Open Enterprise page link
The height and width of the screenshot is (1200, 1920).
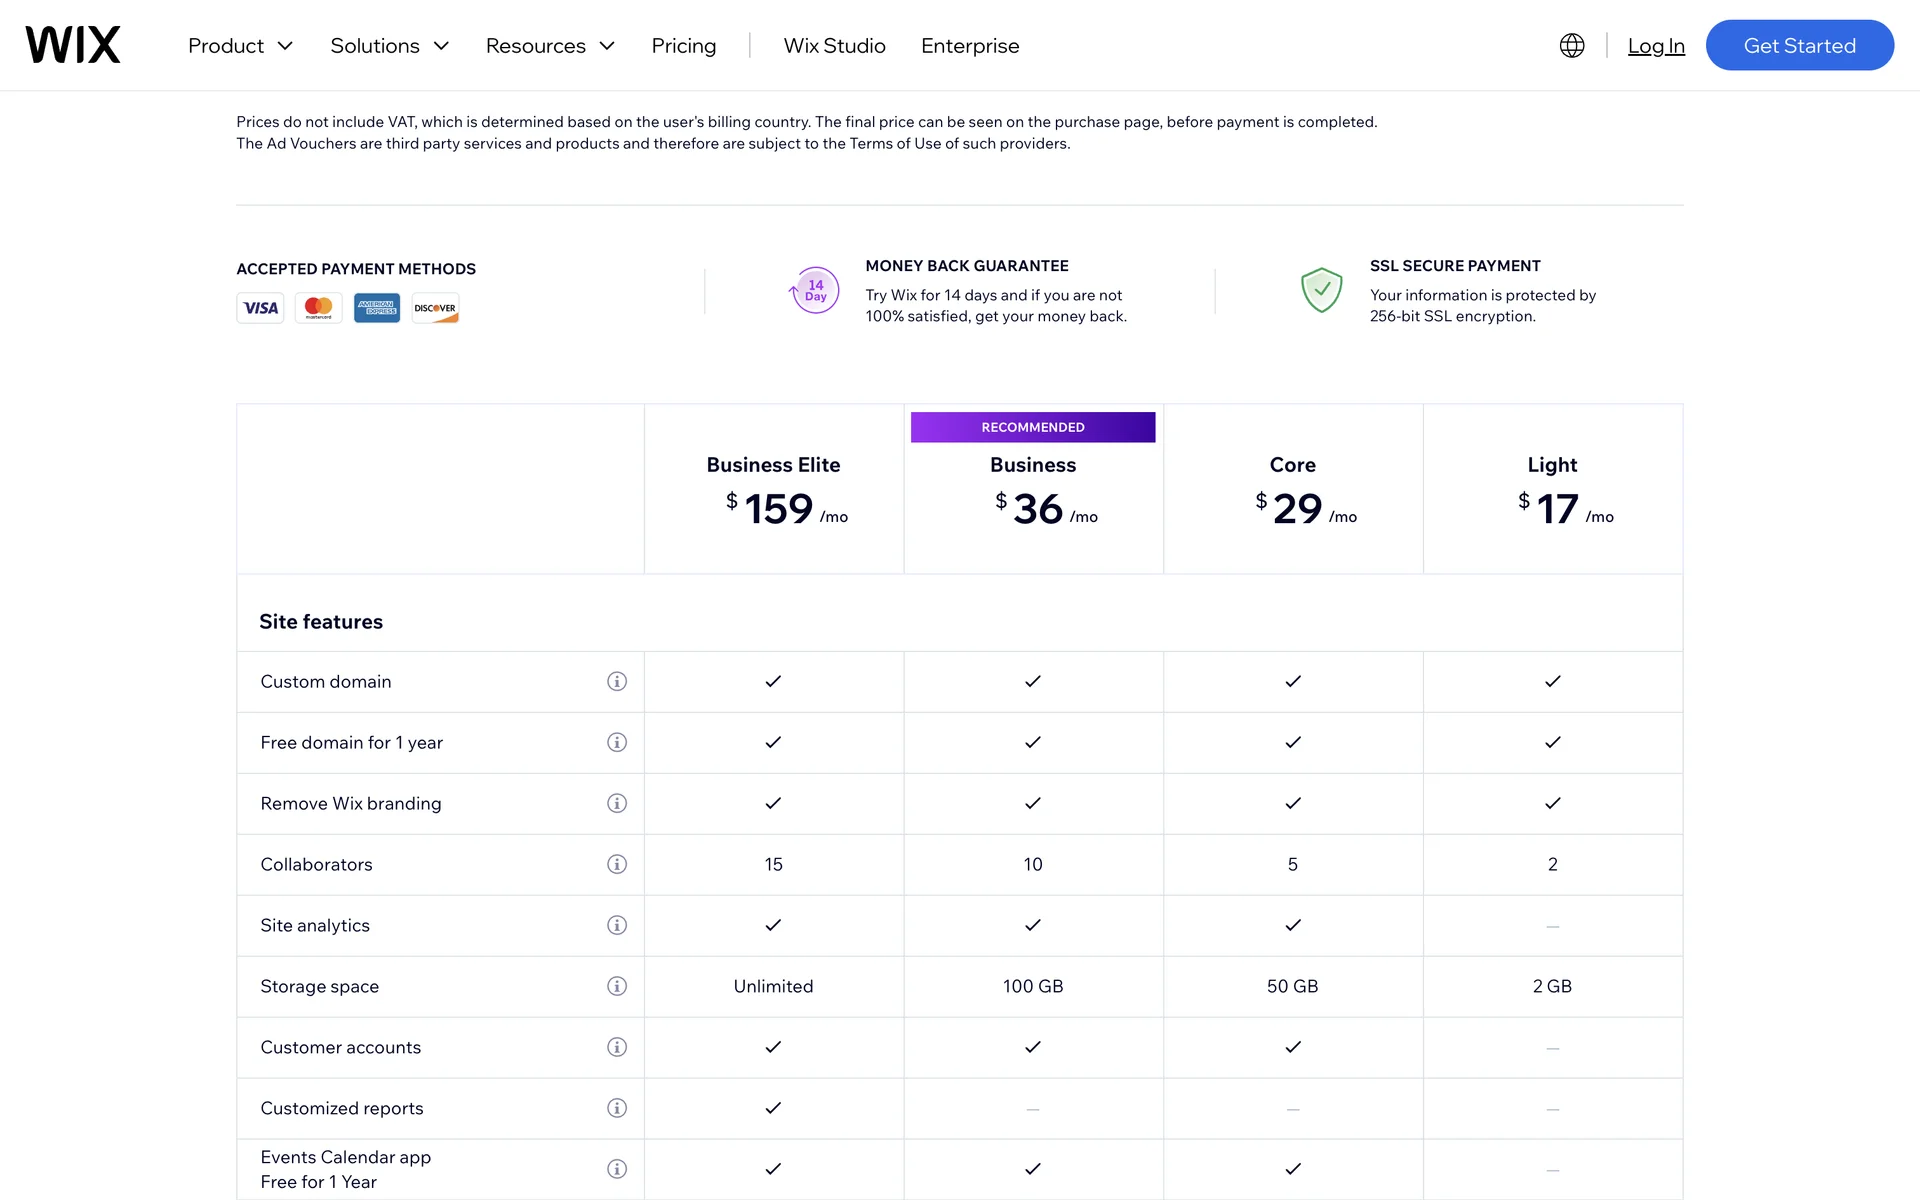click(x=969, y=46)
